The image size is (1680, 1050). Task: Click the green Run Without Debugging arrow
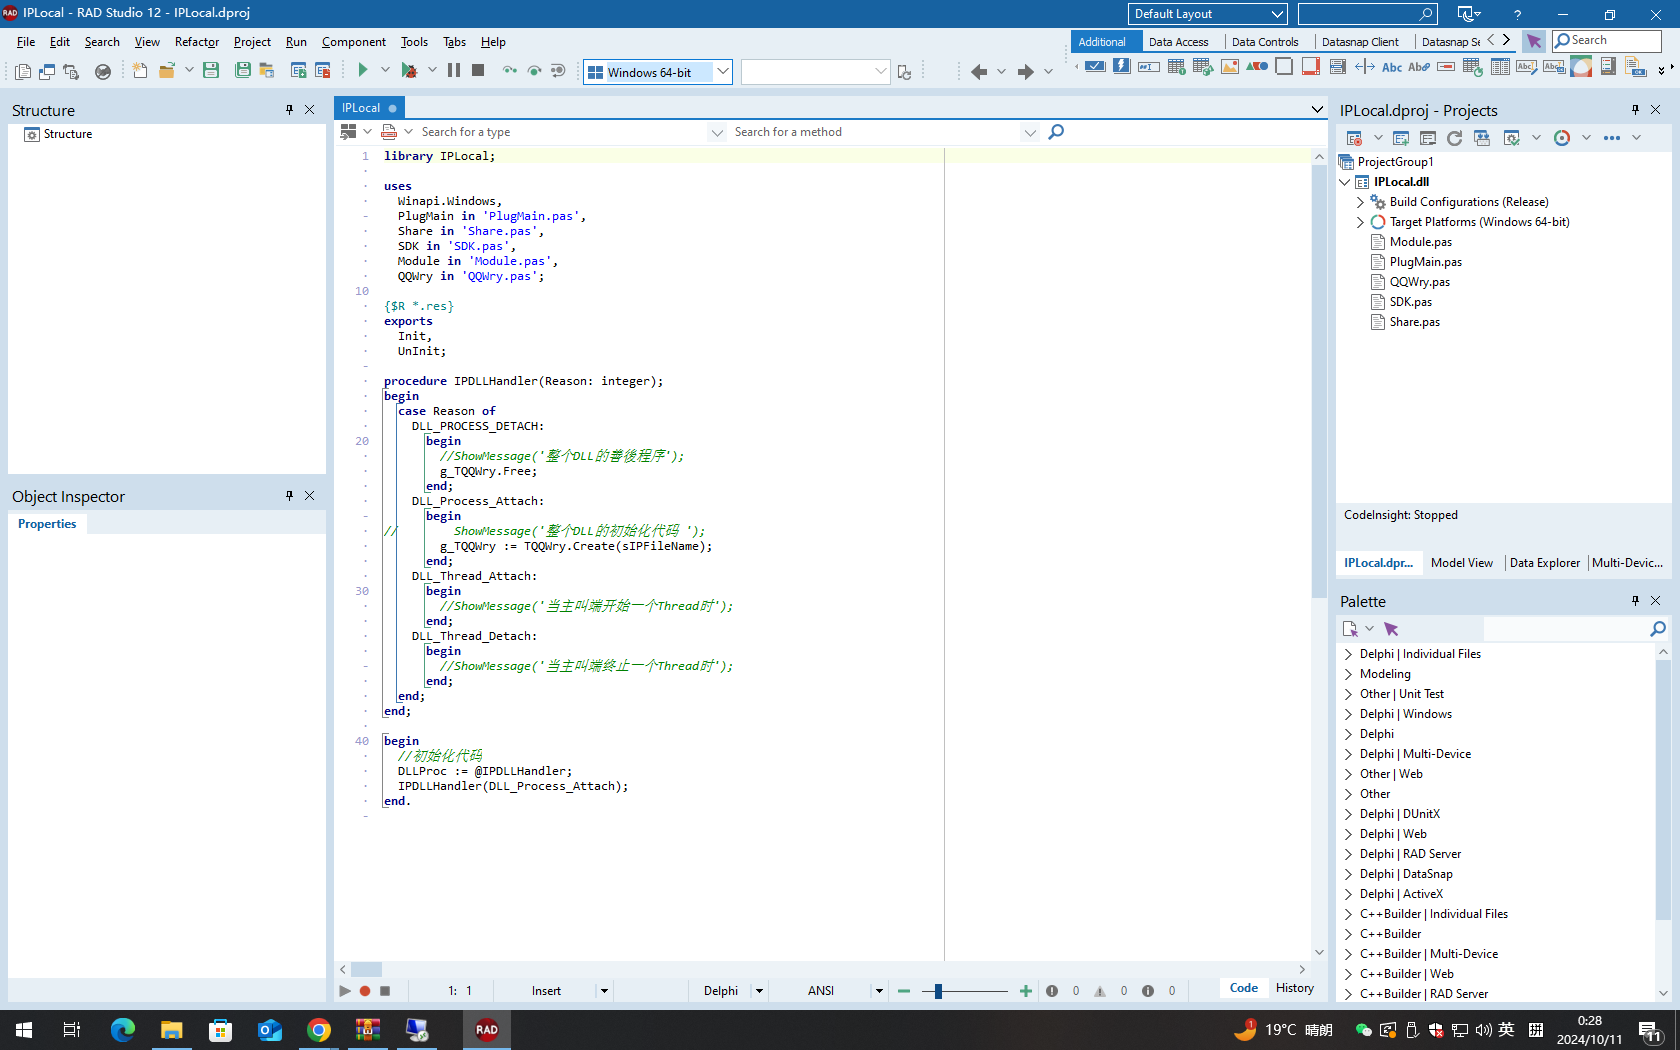363,70
